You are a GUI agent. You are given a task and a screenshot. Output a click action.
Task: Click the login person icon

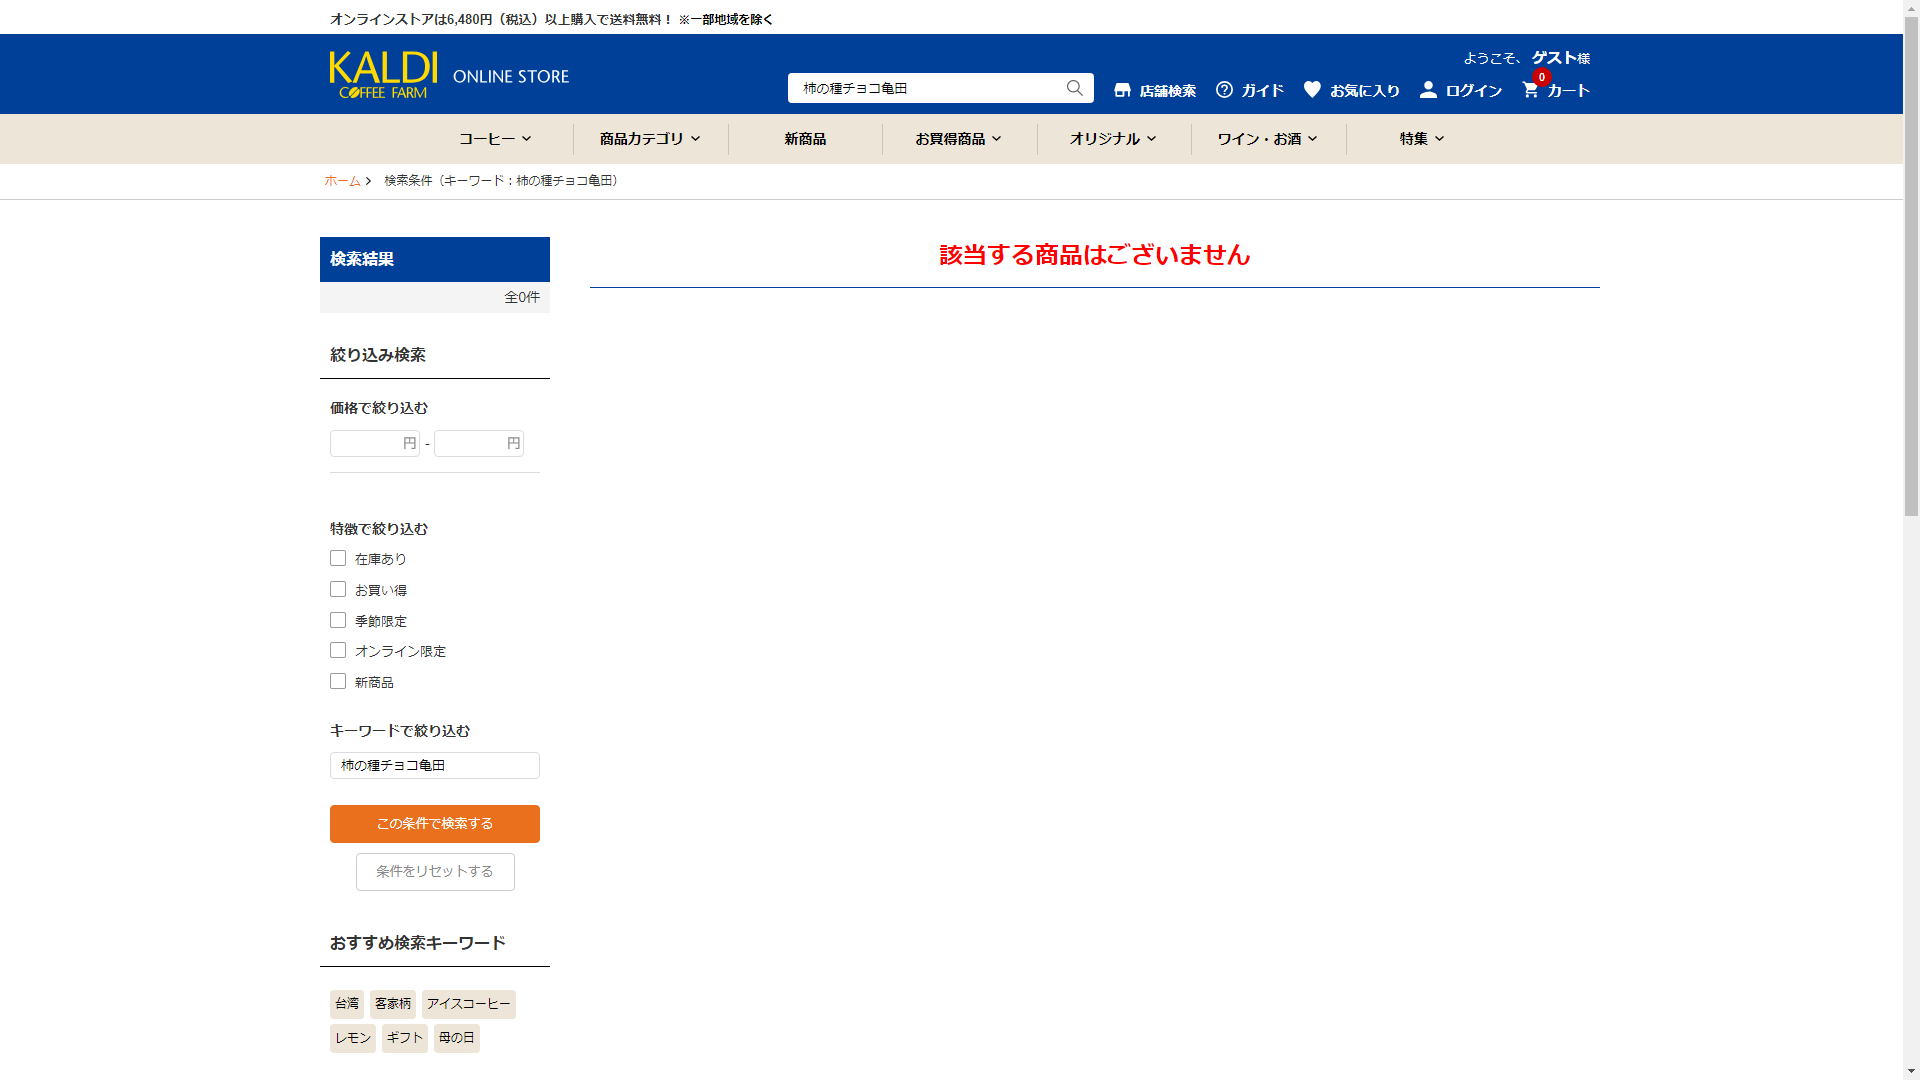pos(1428,89)
